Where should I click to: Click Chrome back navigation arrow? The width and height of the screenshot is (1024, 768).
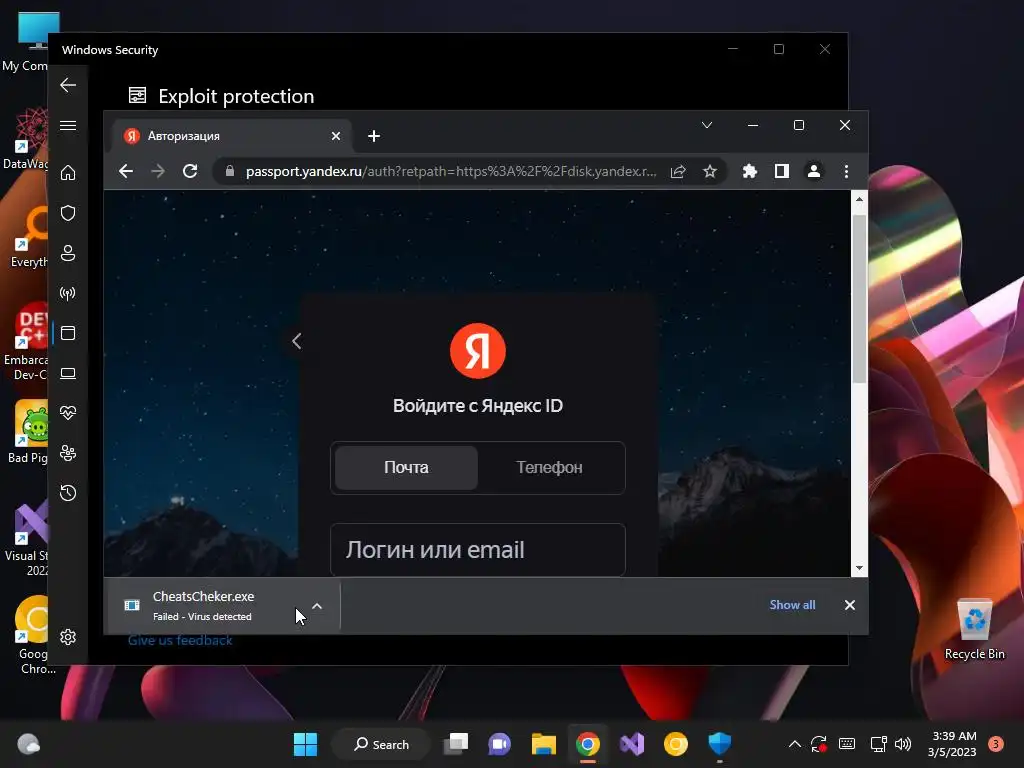[126, 171]
